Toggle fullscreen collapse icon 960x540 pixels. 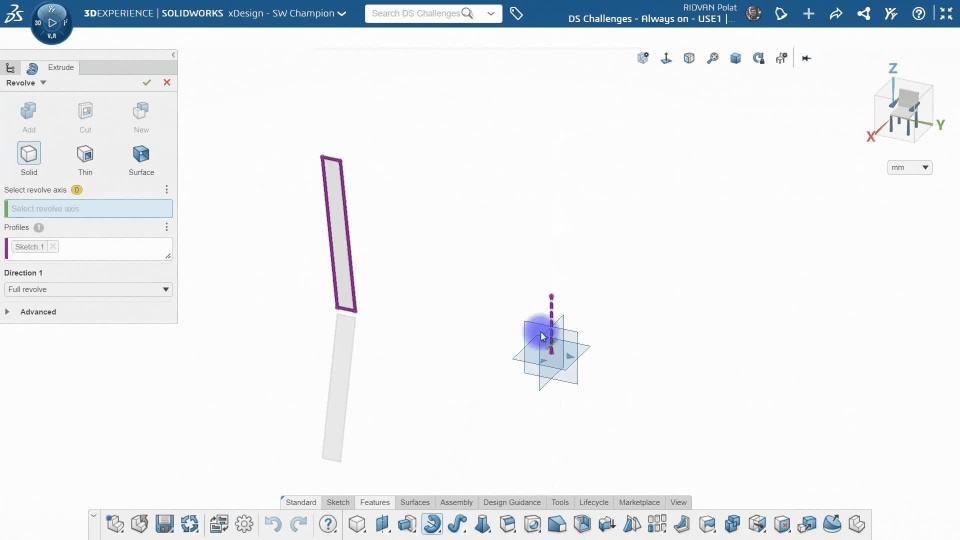[946, 13]
